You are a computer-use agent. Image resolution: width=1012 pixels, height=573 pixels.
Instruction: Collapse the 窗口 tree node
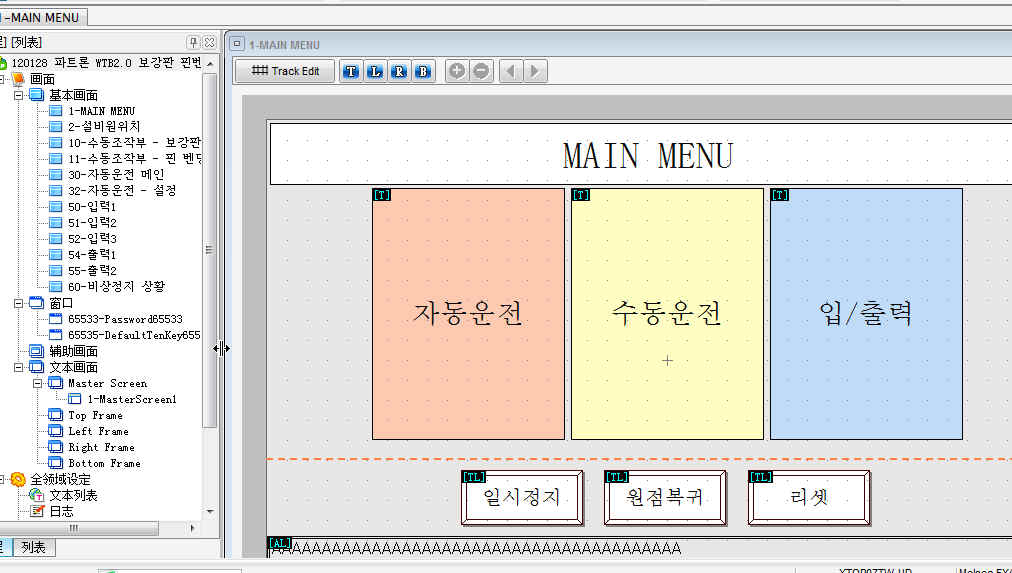(19, 303)
